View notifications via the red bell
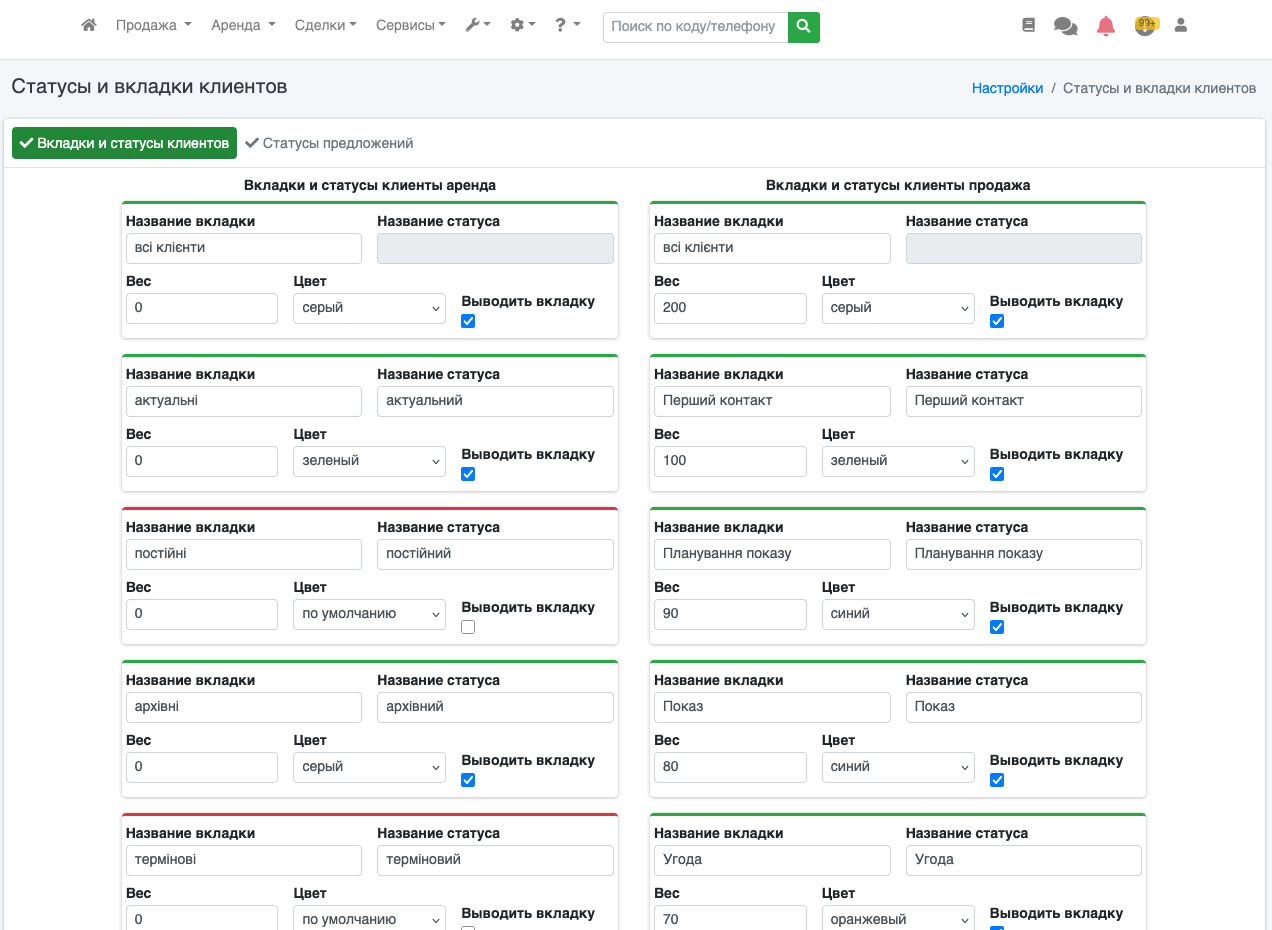Viewport: 1272px width, 930px height. coord(1105,27)
